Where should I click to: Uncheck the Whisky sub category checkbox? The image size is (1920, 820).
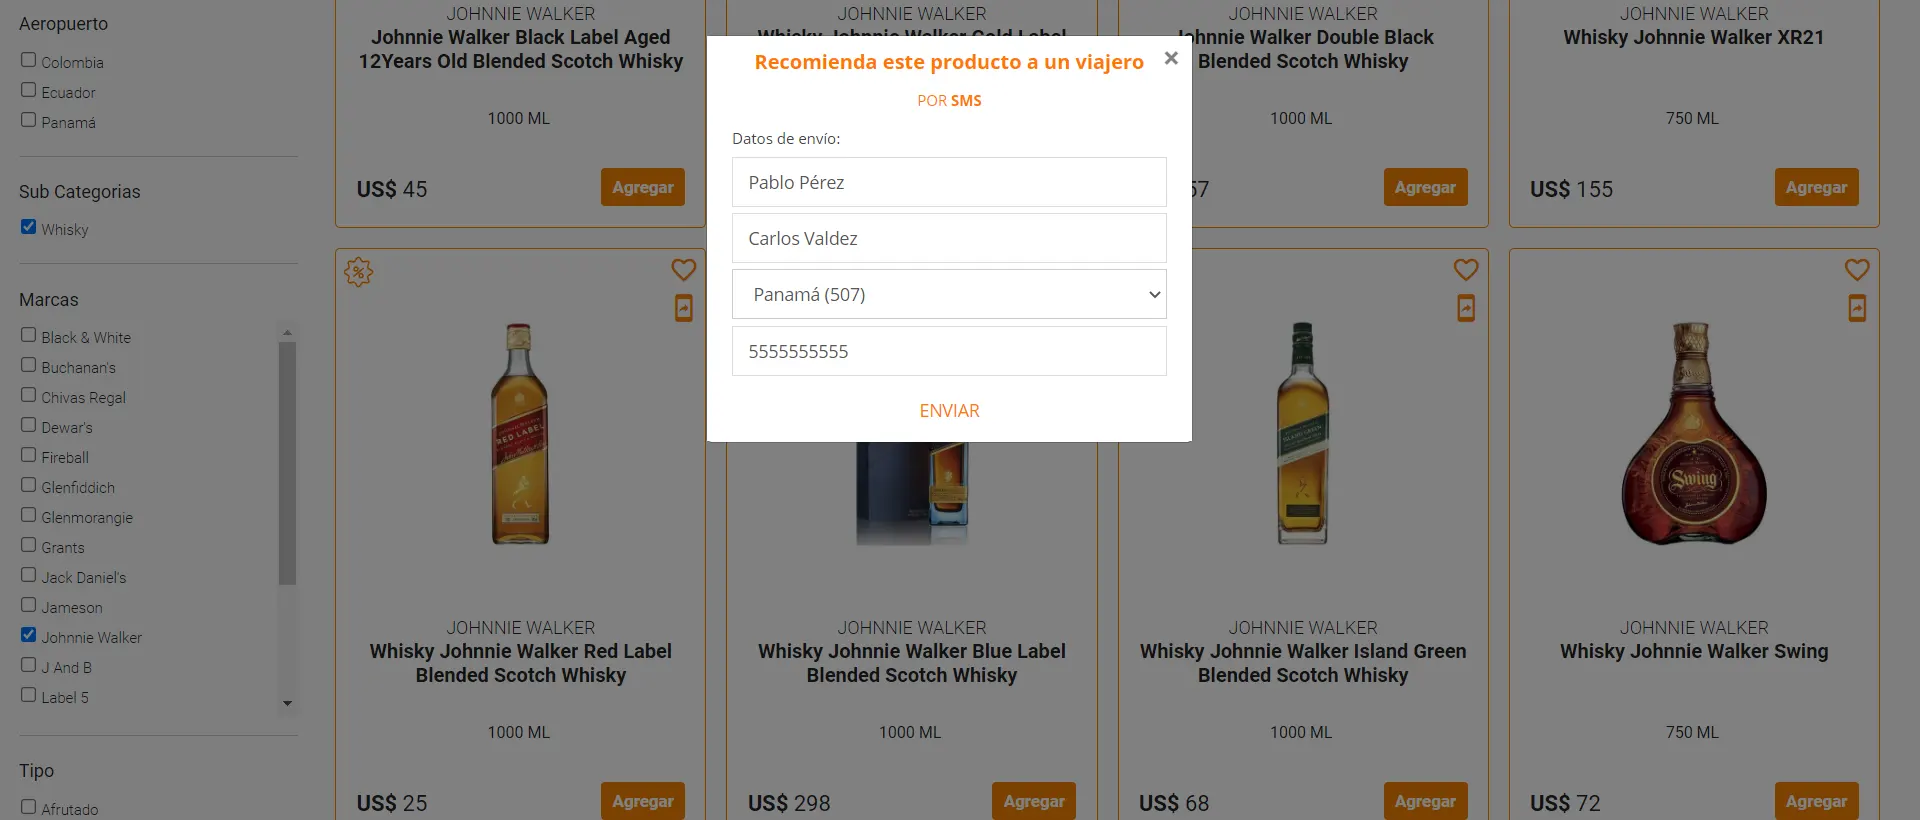coord(29,227)
